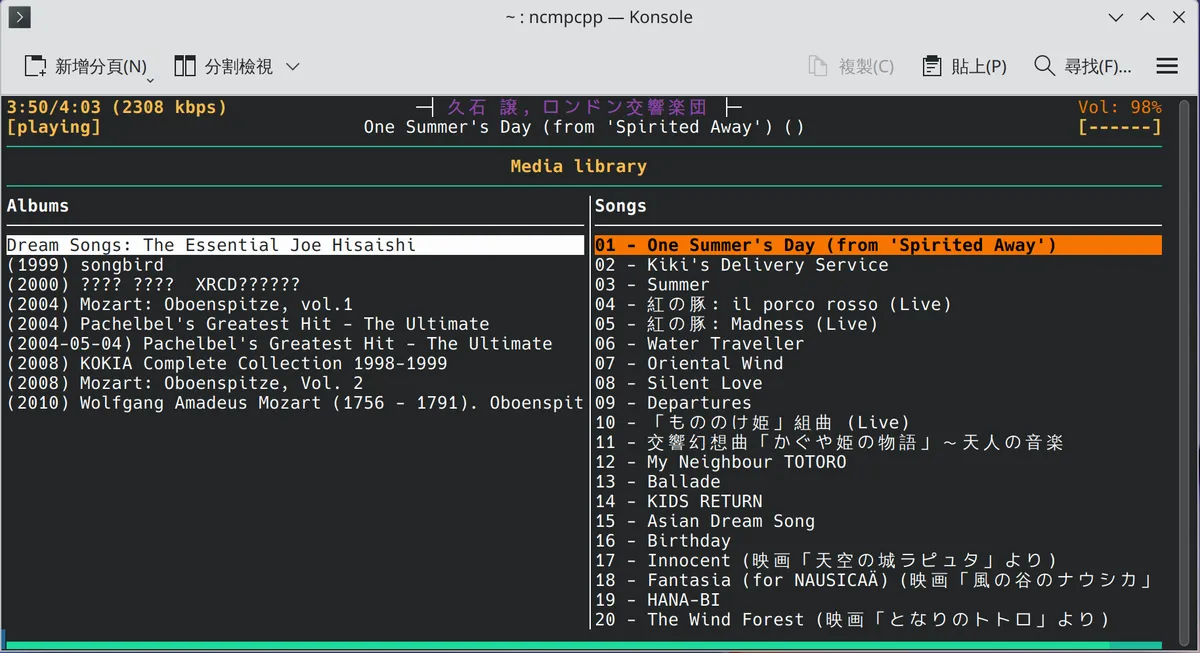Expand the 分割檢視 dropdown chevron

point(293,67)
